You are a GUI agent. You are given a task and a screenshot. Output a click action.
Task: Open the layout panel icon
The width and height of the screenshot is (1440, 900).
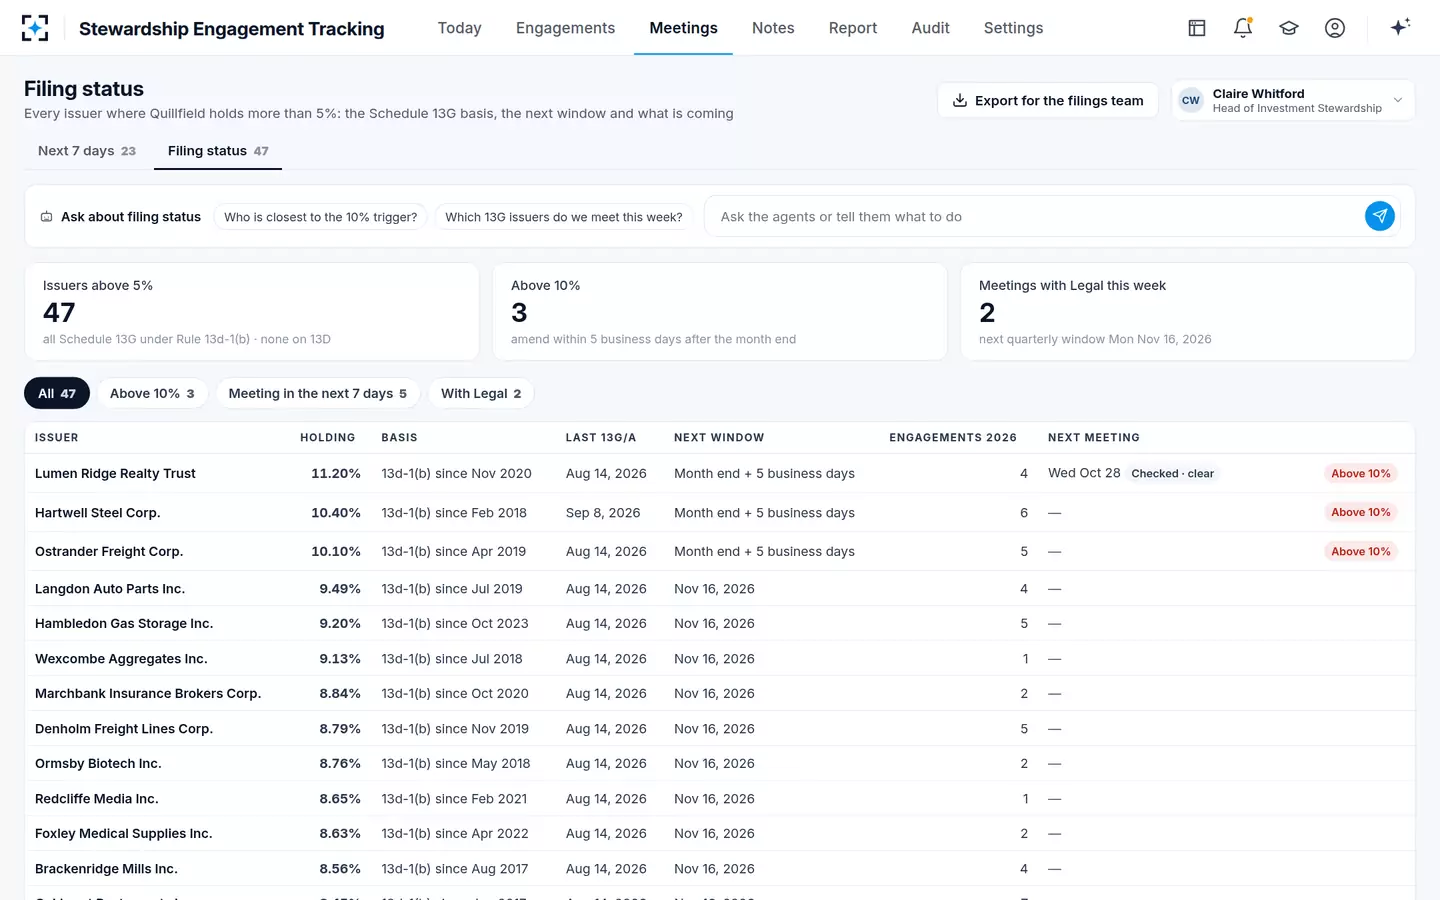pyautogui.click(x=1197, y=28)
